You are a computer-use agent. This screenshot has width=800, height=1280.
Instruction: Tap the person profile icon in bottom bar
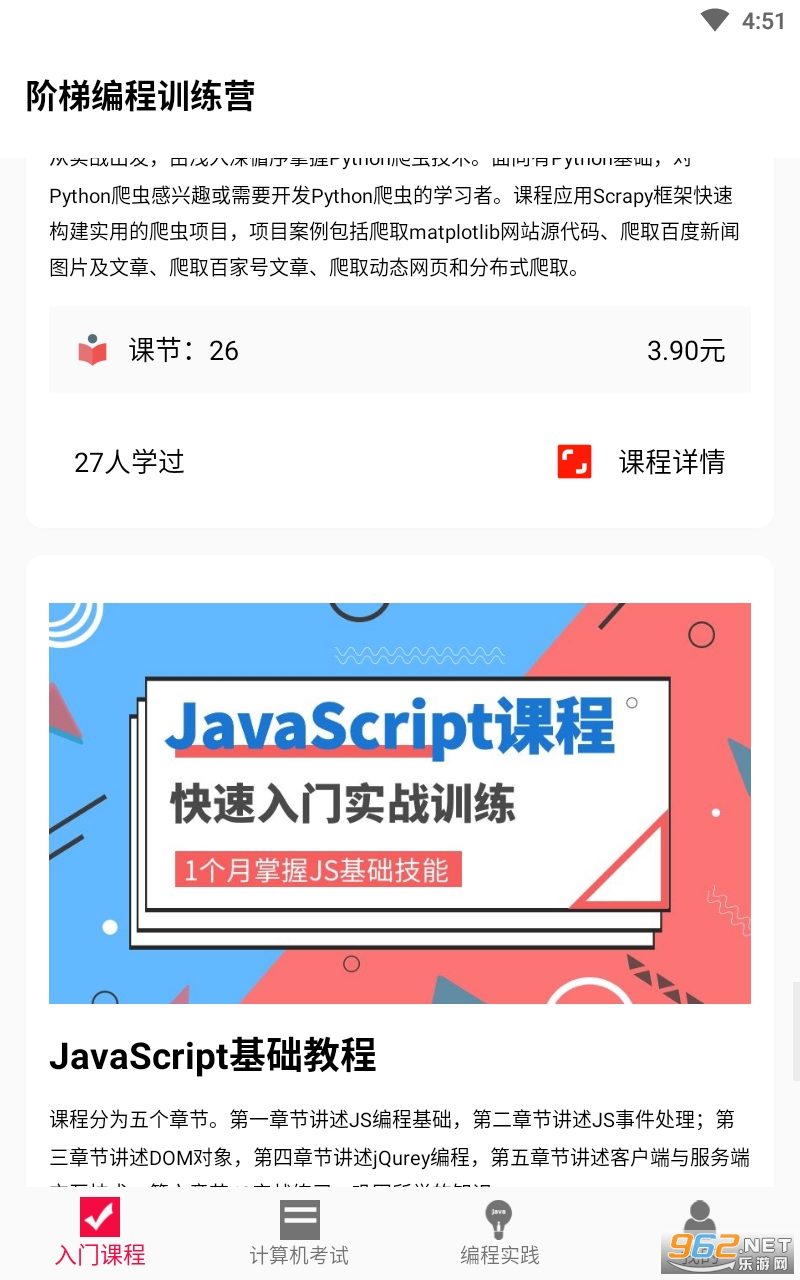point(699,1220)
